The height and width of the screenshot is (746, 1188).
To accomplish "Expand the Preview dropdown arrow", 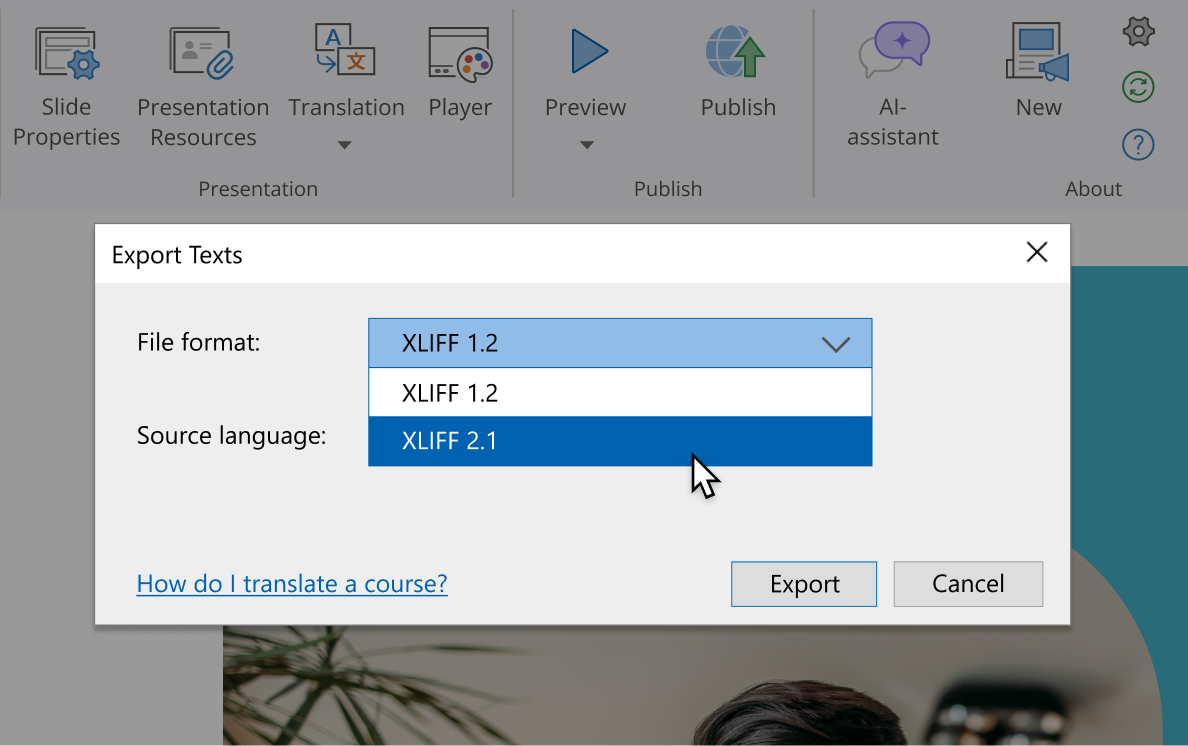I will (586, 145).
